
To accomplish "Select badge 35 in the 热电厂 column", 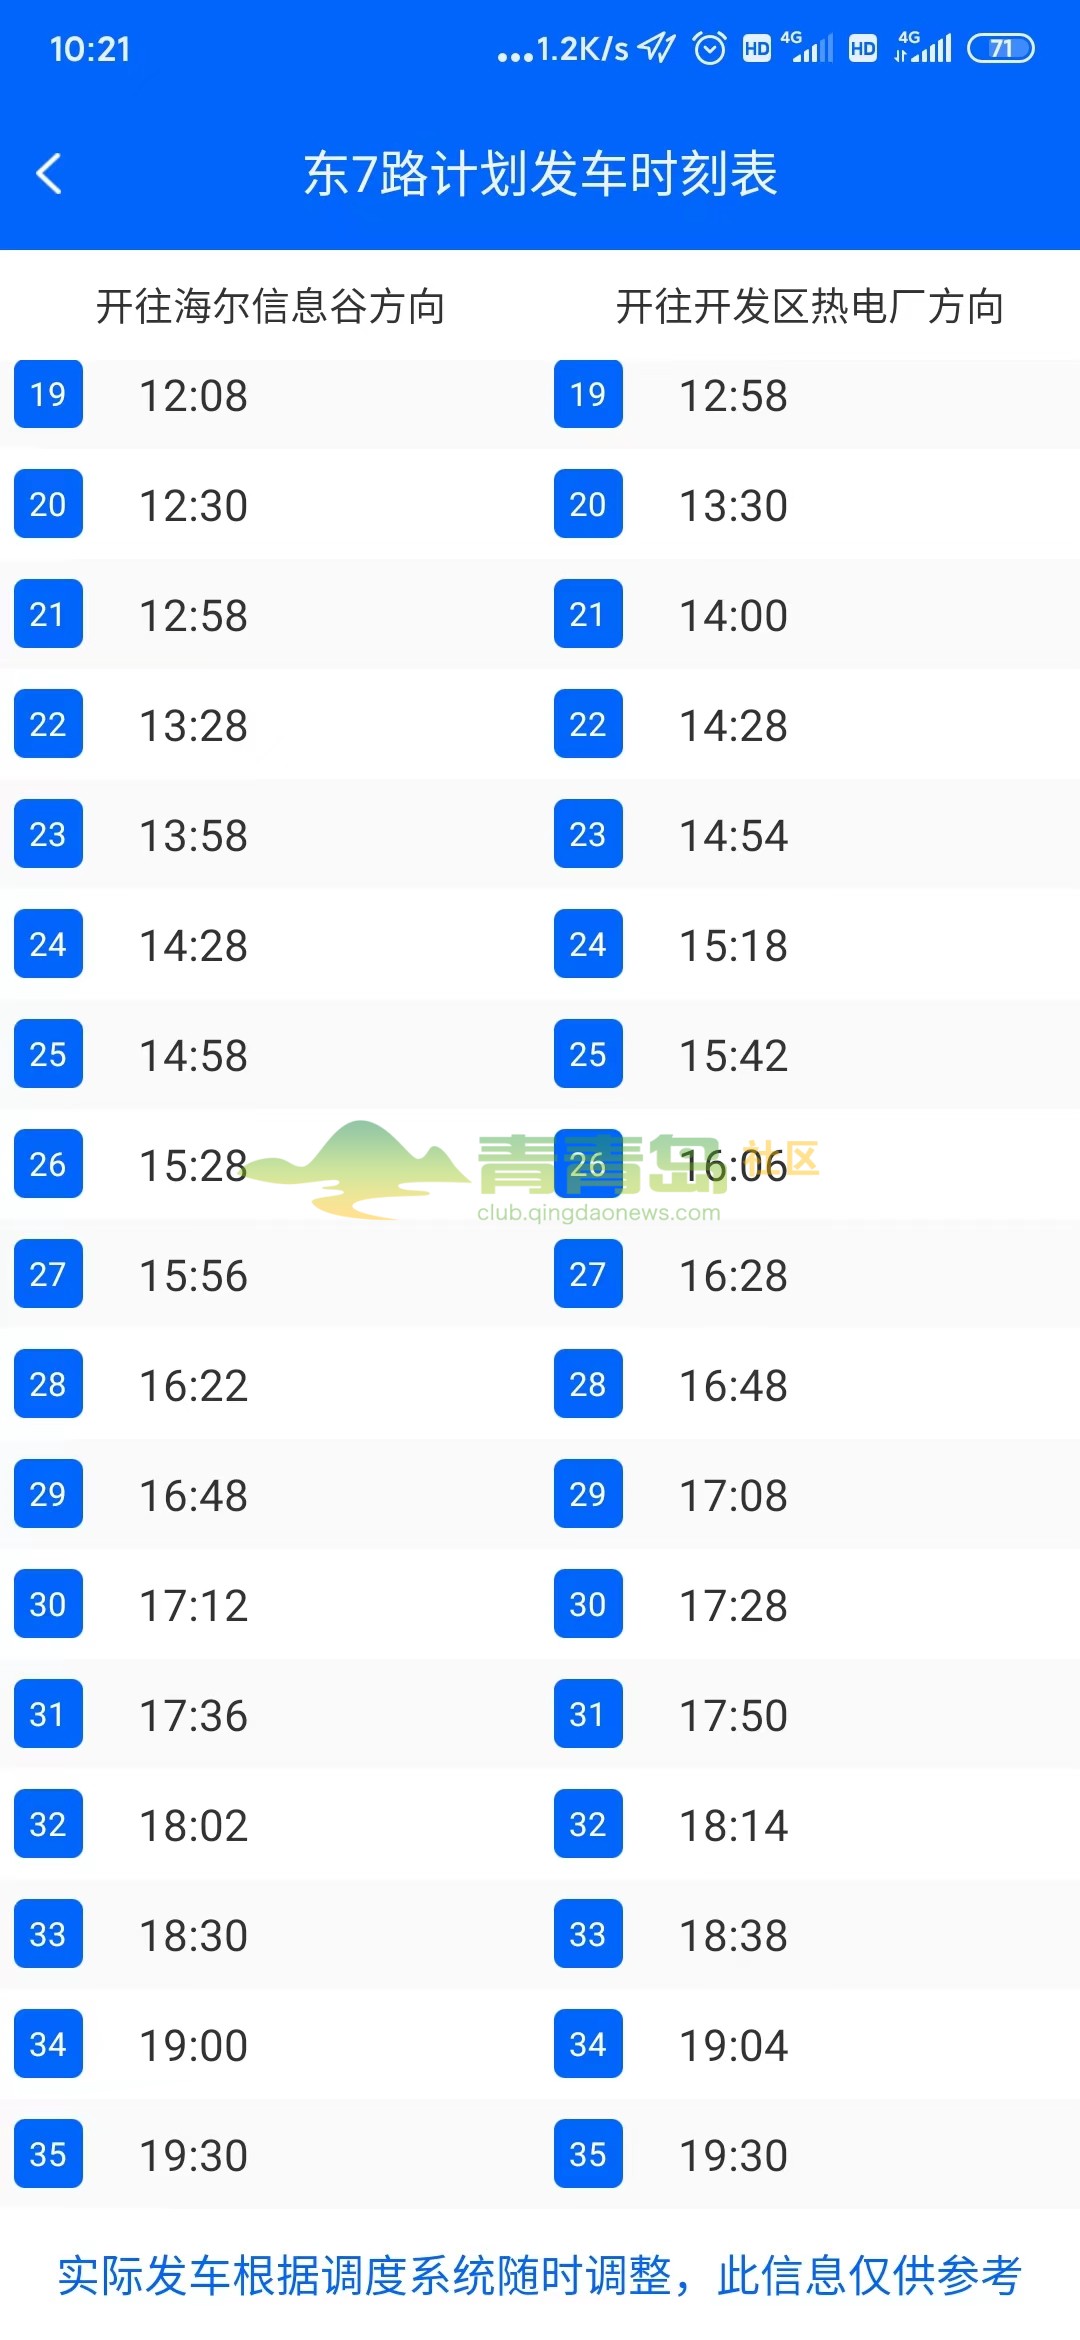I will [x=588, y=2154].
